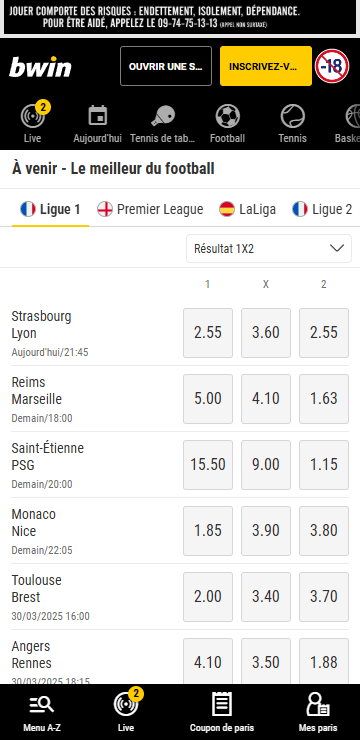Click the OUVRIR UNE S... button
The image size is (360, 740).
(x=166, y=66)
